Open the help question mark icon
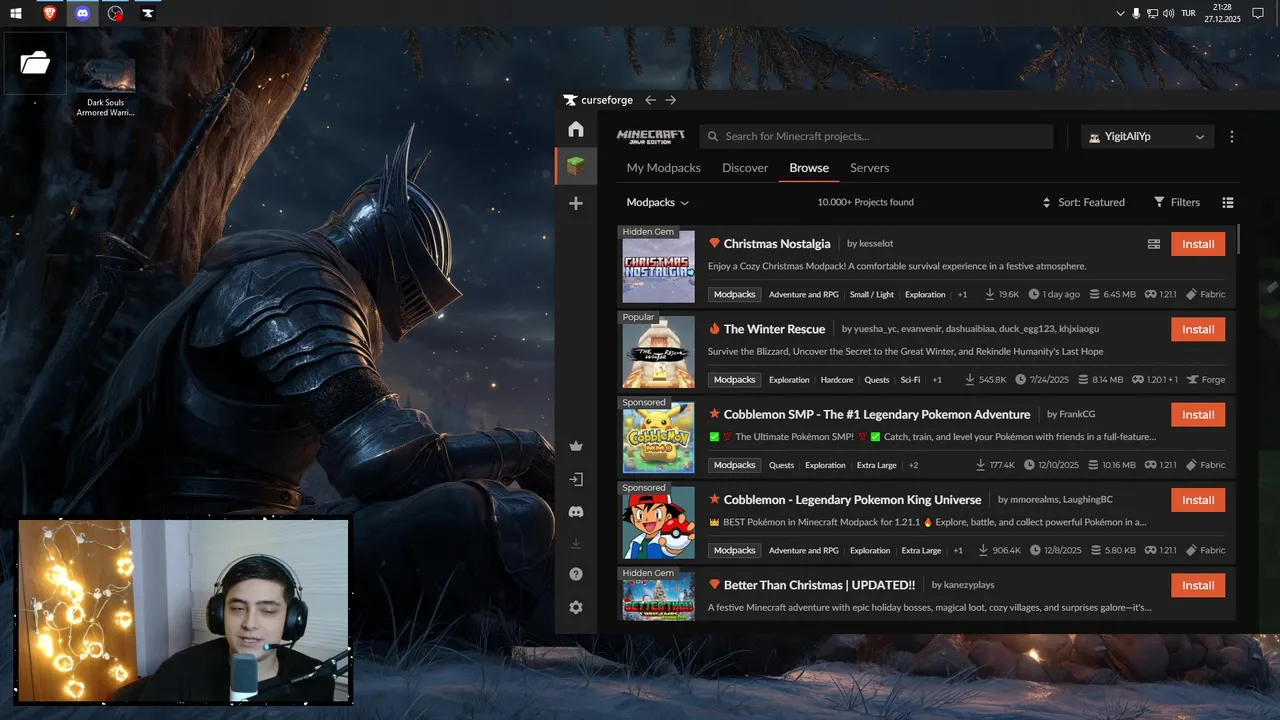 (x=576, y=574)
